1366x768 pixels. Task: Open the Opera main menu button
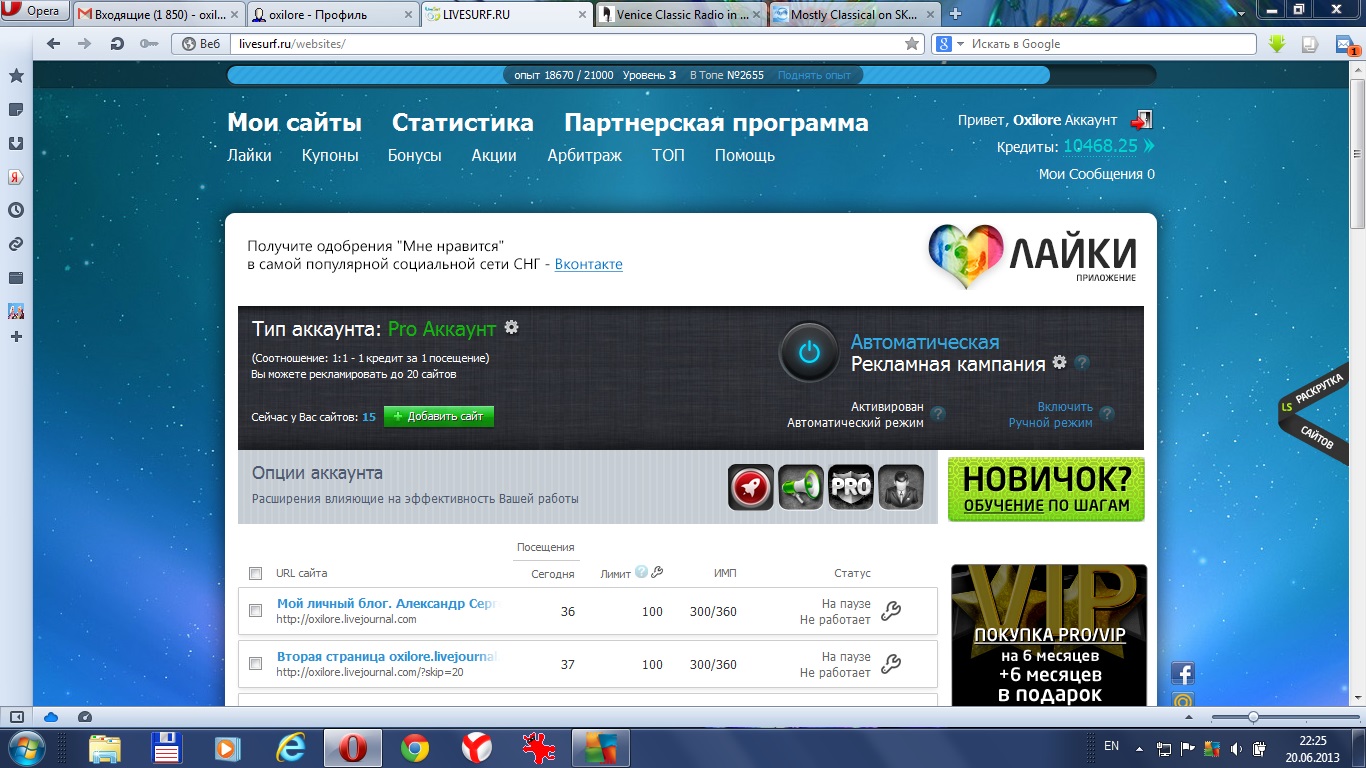click(x=35, y=12)
